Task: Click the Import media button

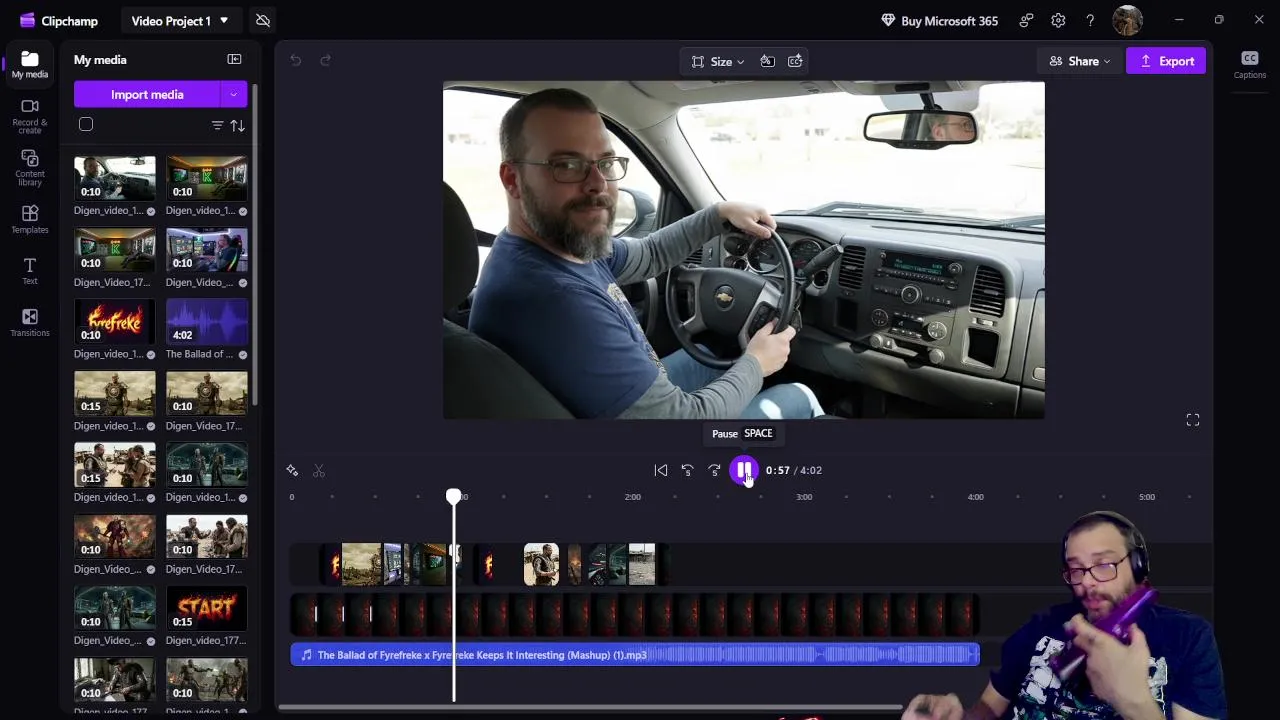Action: (x=147, y=94)
